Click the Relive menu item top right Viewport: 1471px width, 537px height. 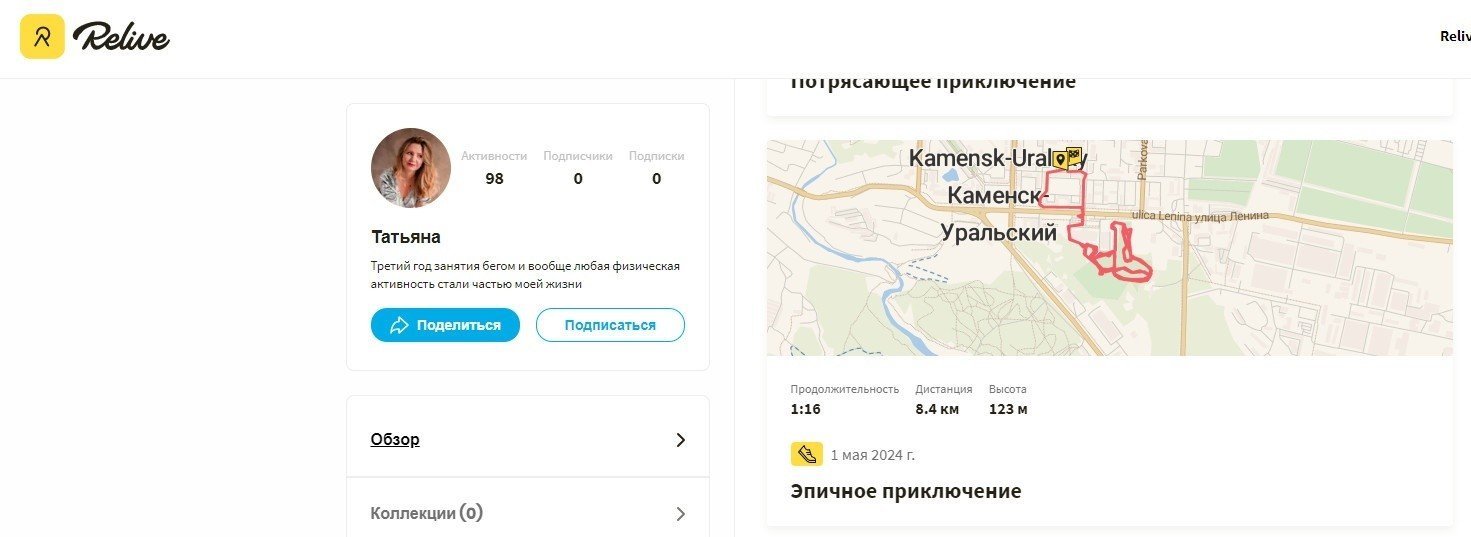click(x=1455, y=36)
